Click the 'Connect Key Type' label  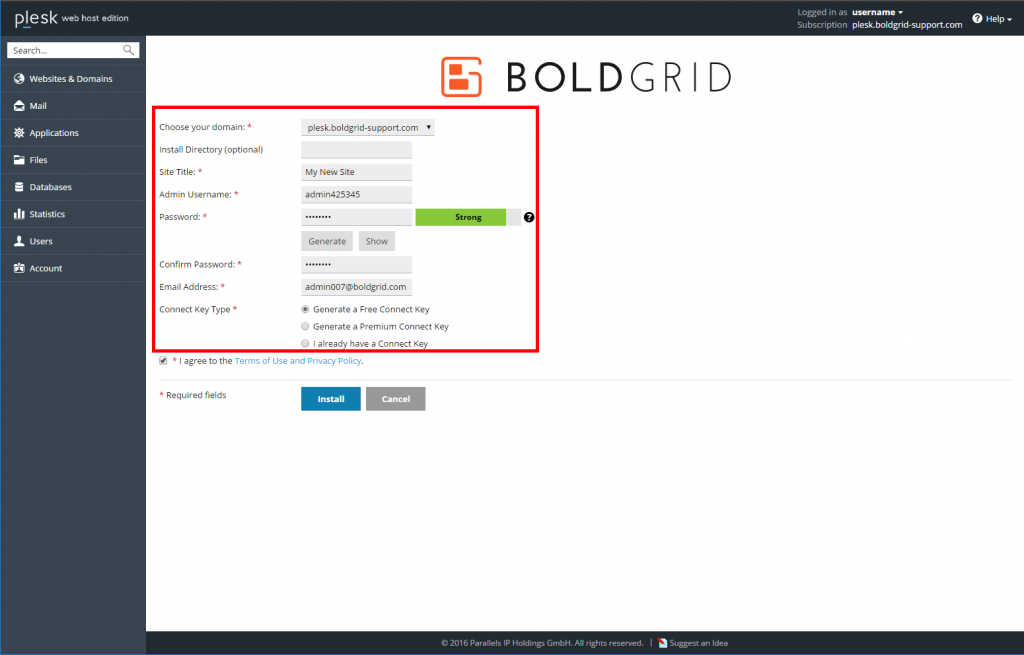(195, 309)
